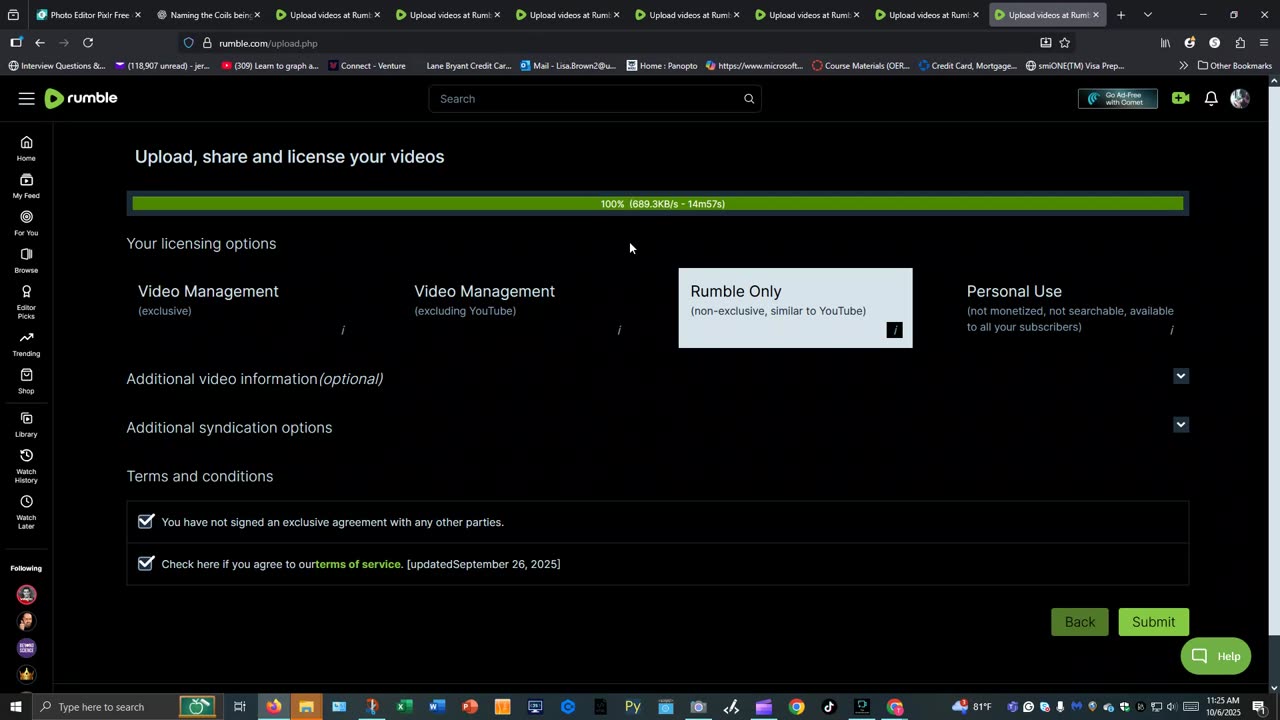This screenshot has height=720, width=1280.
Task: Open Windows Start menu
Action: tap(15, 707)
